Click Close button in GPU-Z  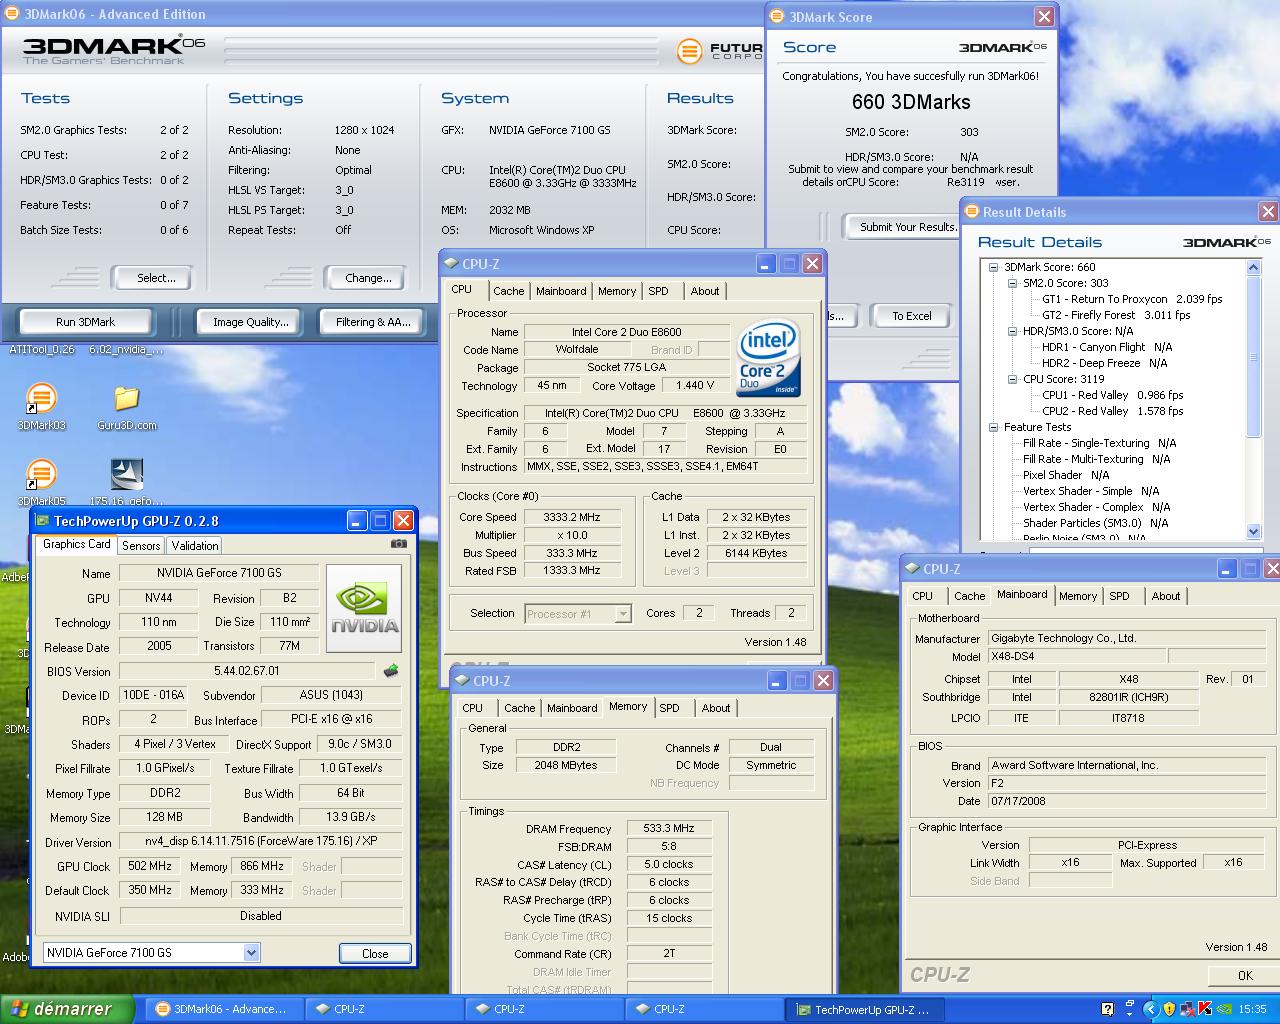pyautogui.click(x=375, y=953)
